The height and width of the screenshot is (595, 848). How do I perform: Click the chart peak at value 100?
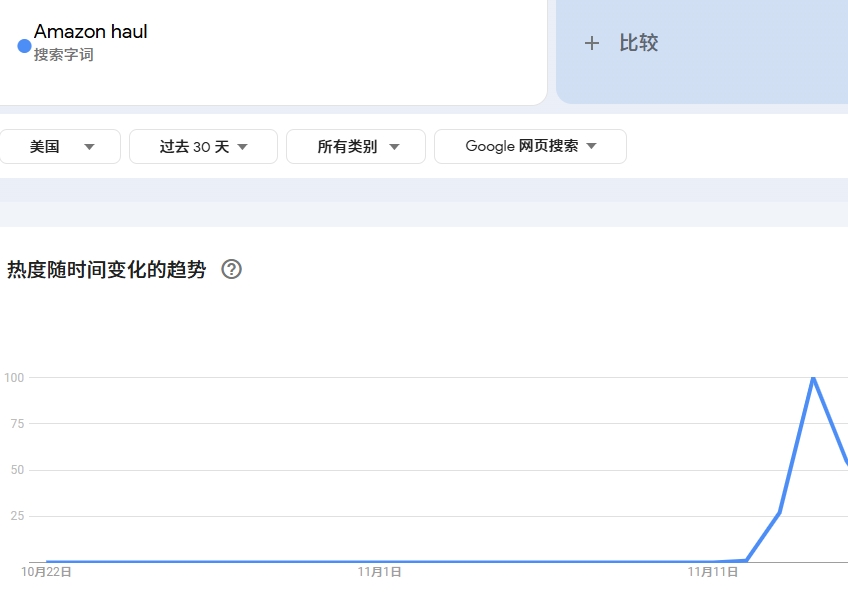[x=813, y=378]
